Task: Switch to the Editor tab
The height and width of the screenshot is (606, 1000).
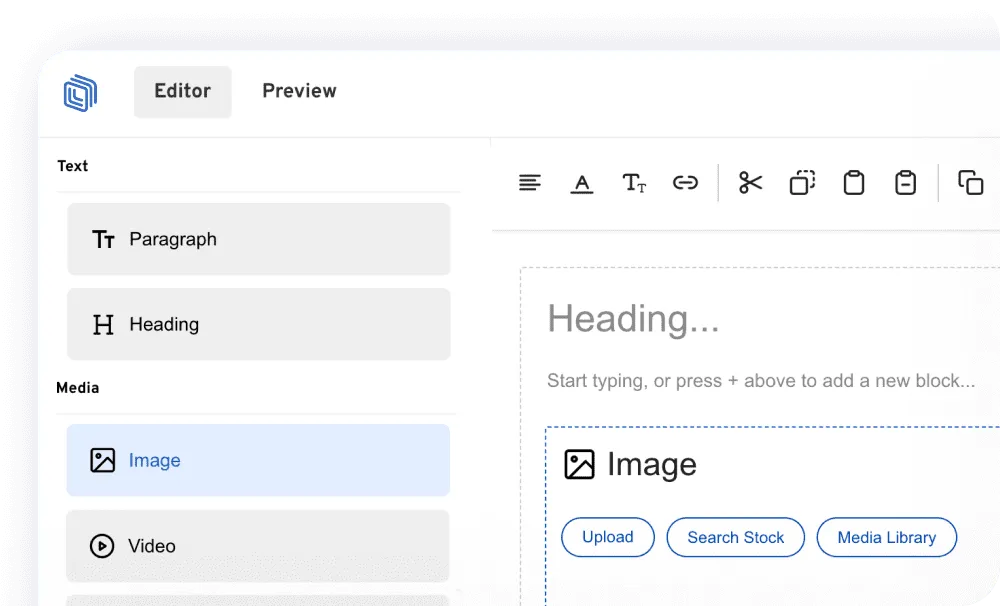Action: pyautogui.click(x=182, y=91)
